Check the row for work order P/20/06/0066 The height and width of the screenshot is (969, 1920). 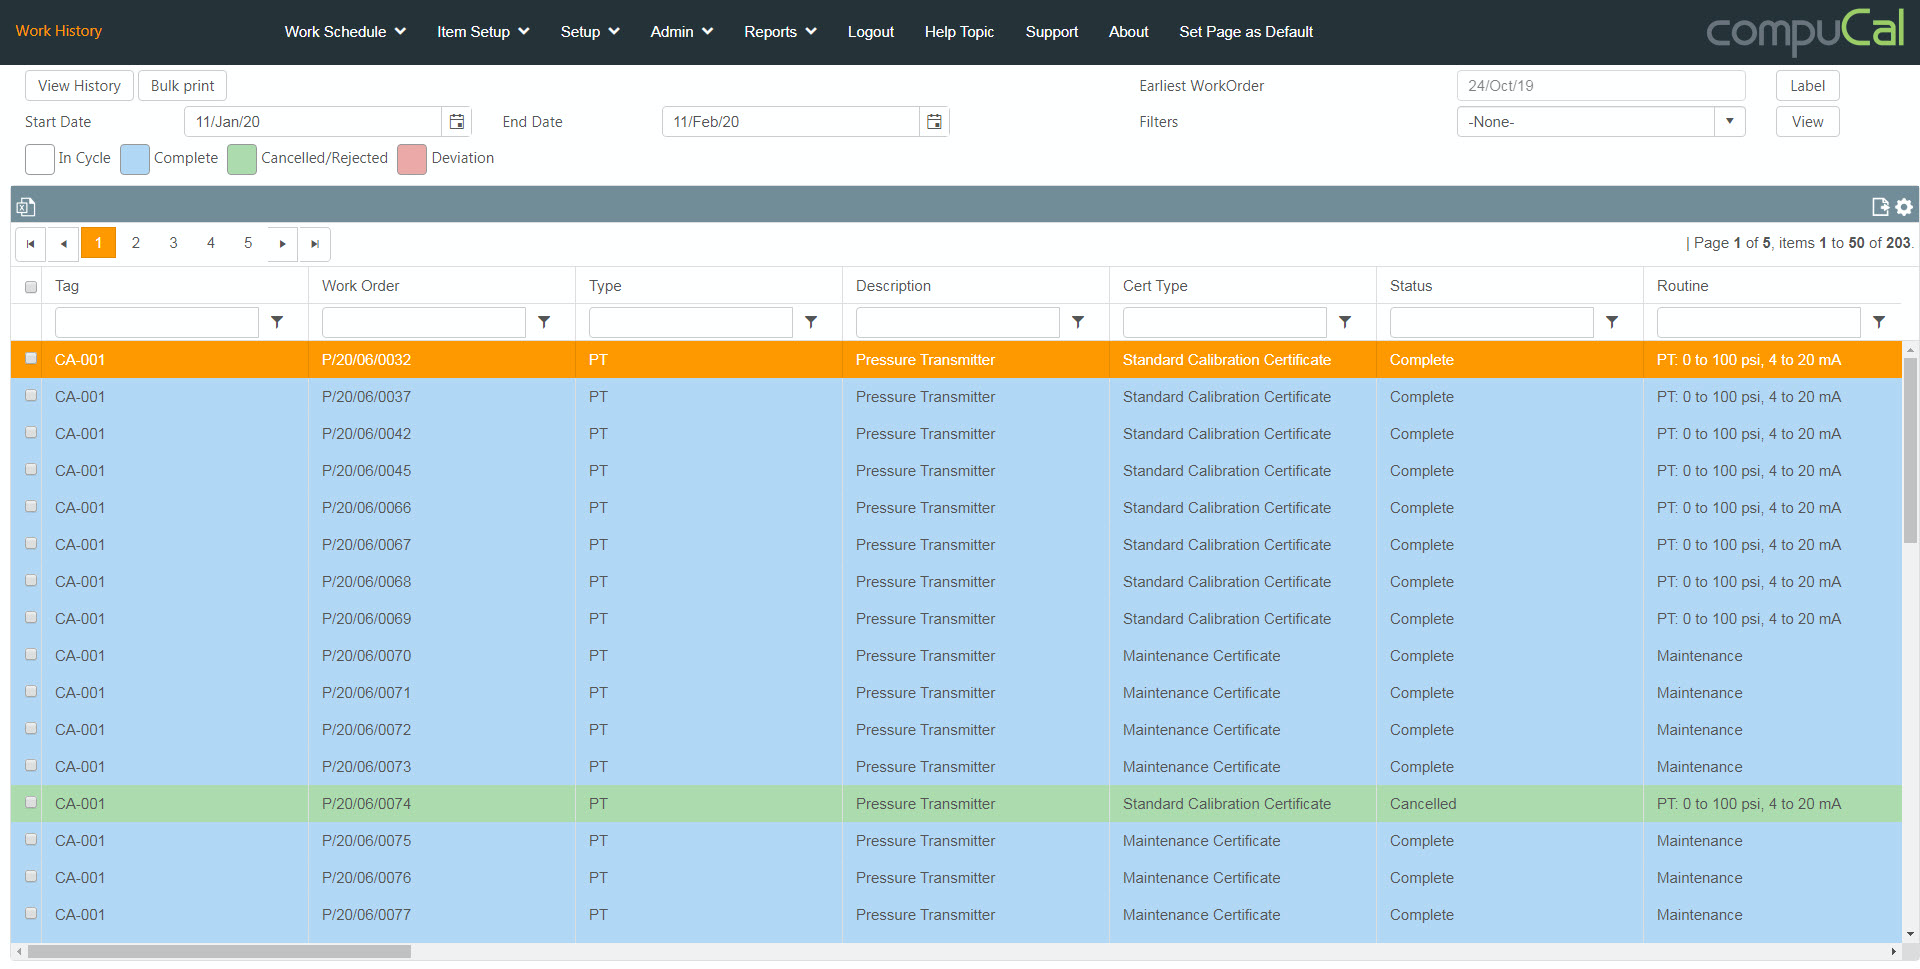[31, 506]
